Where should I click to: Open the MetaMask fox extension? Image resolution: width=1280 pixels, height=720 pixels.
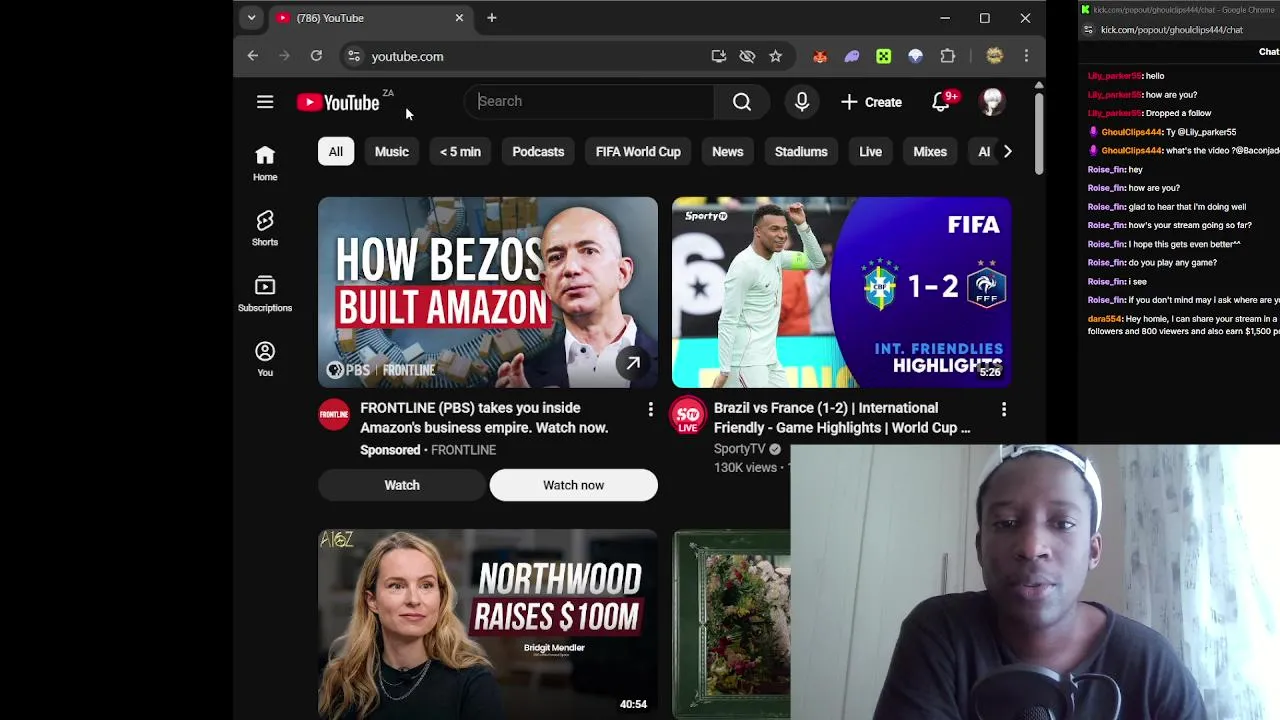[x=820, y=56]
